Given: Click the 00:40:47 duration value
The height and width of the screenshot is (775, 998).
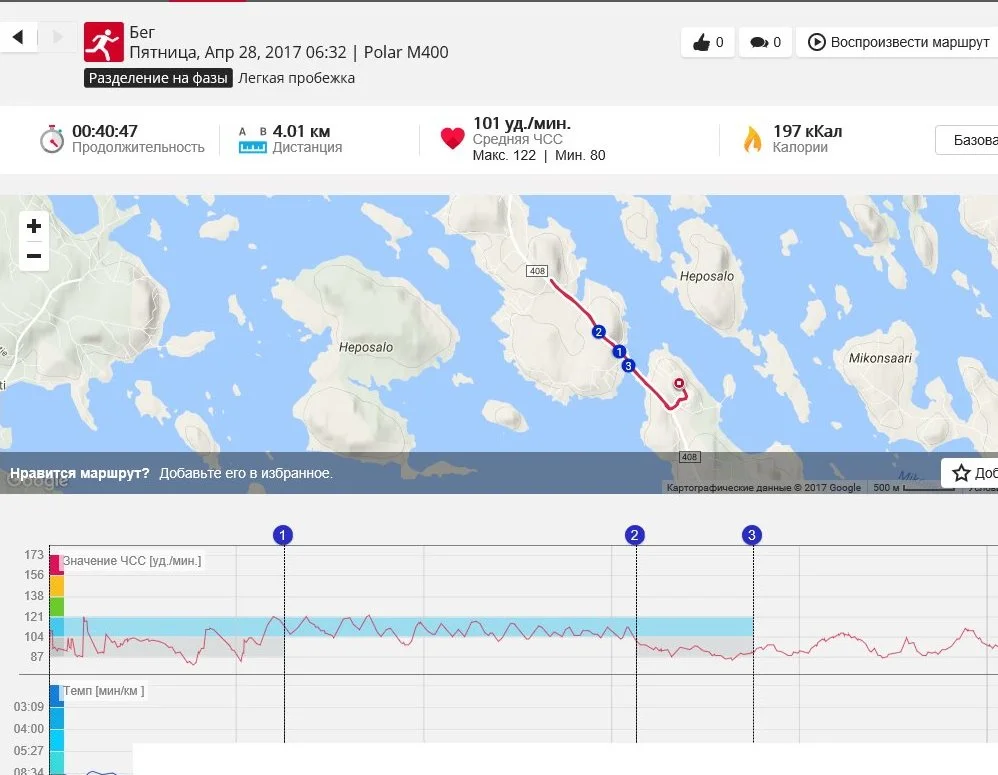Looking at the screenshot, I should (104, 131).
